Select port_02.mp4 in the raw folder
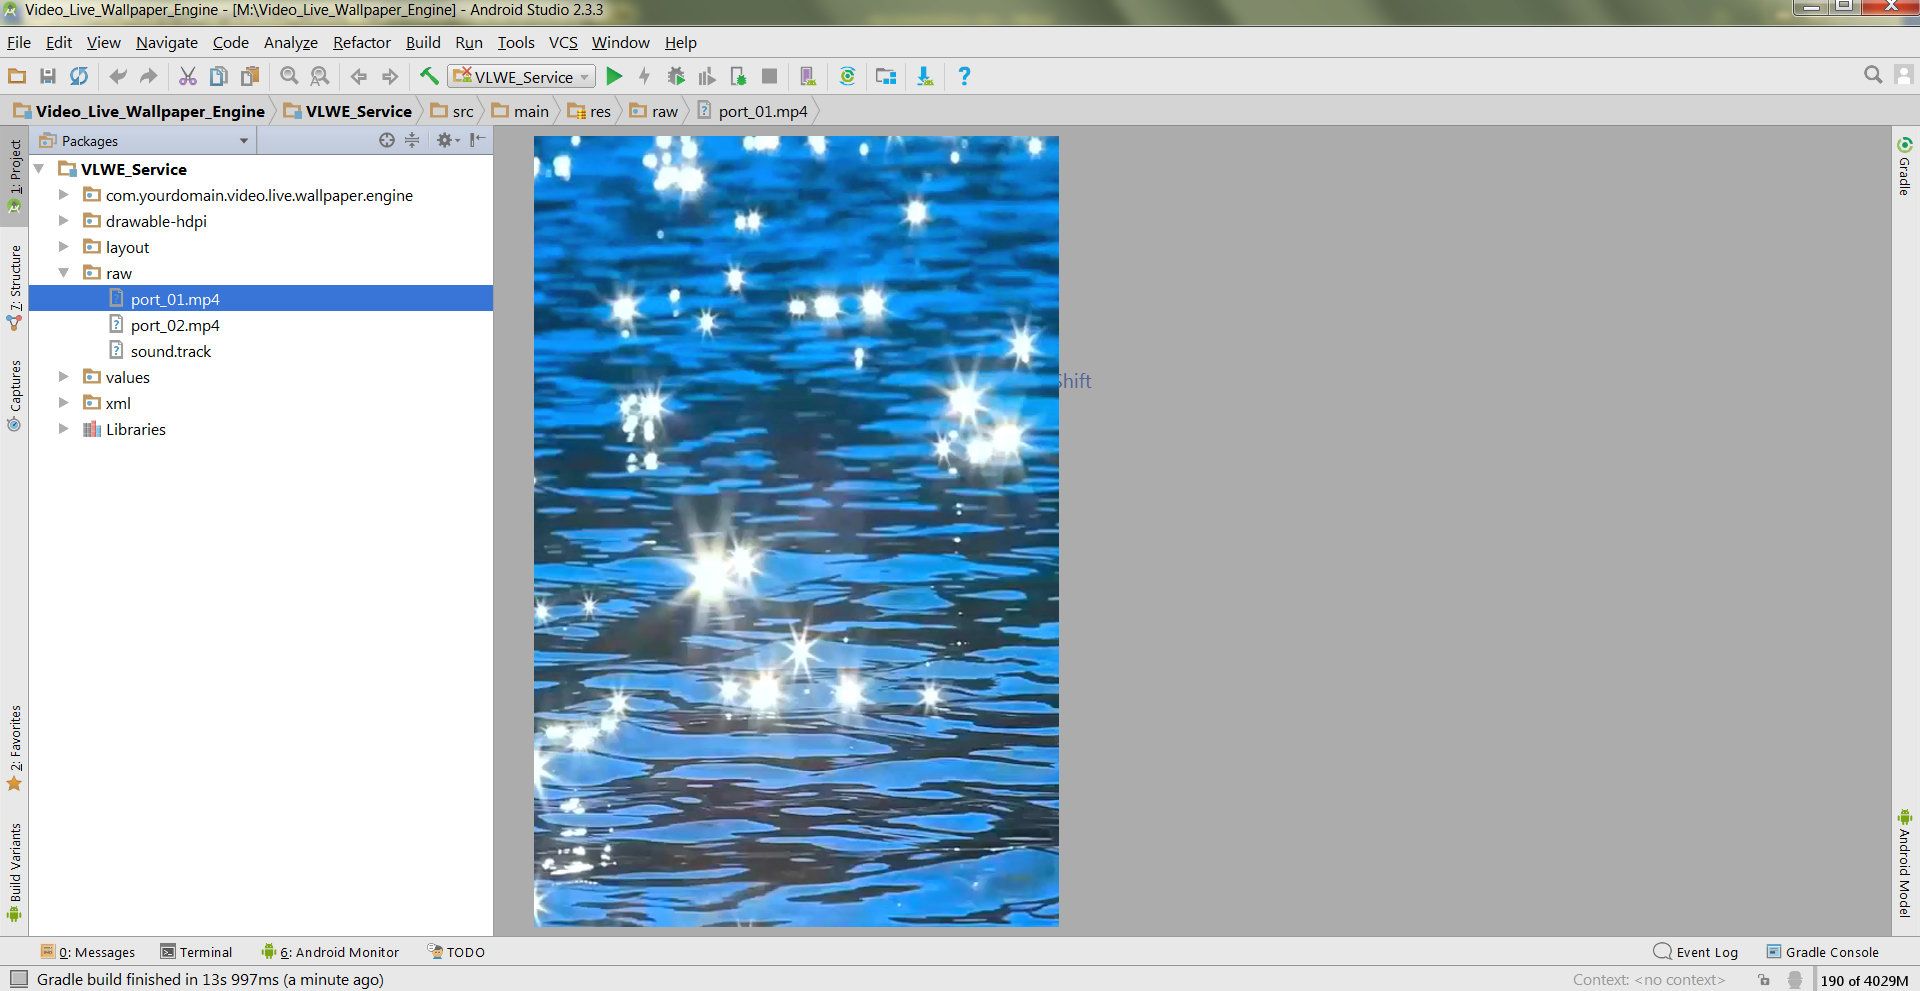1920x991 pixels. coord(174,325)
